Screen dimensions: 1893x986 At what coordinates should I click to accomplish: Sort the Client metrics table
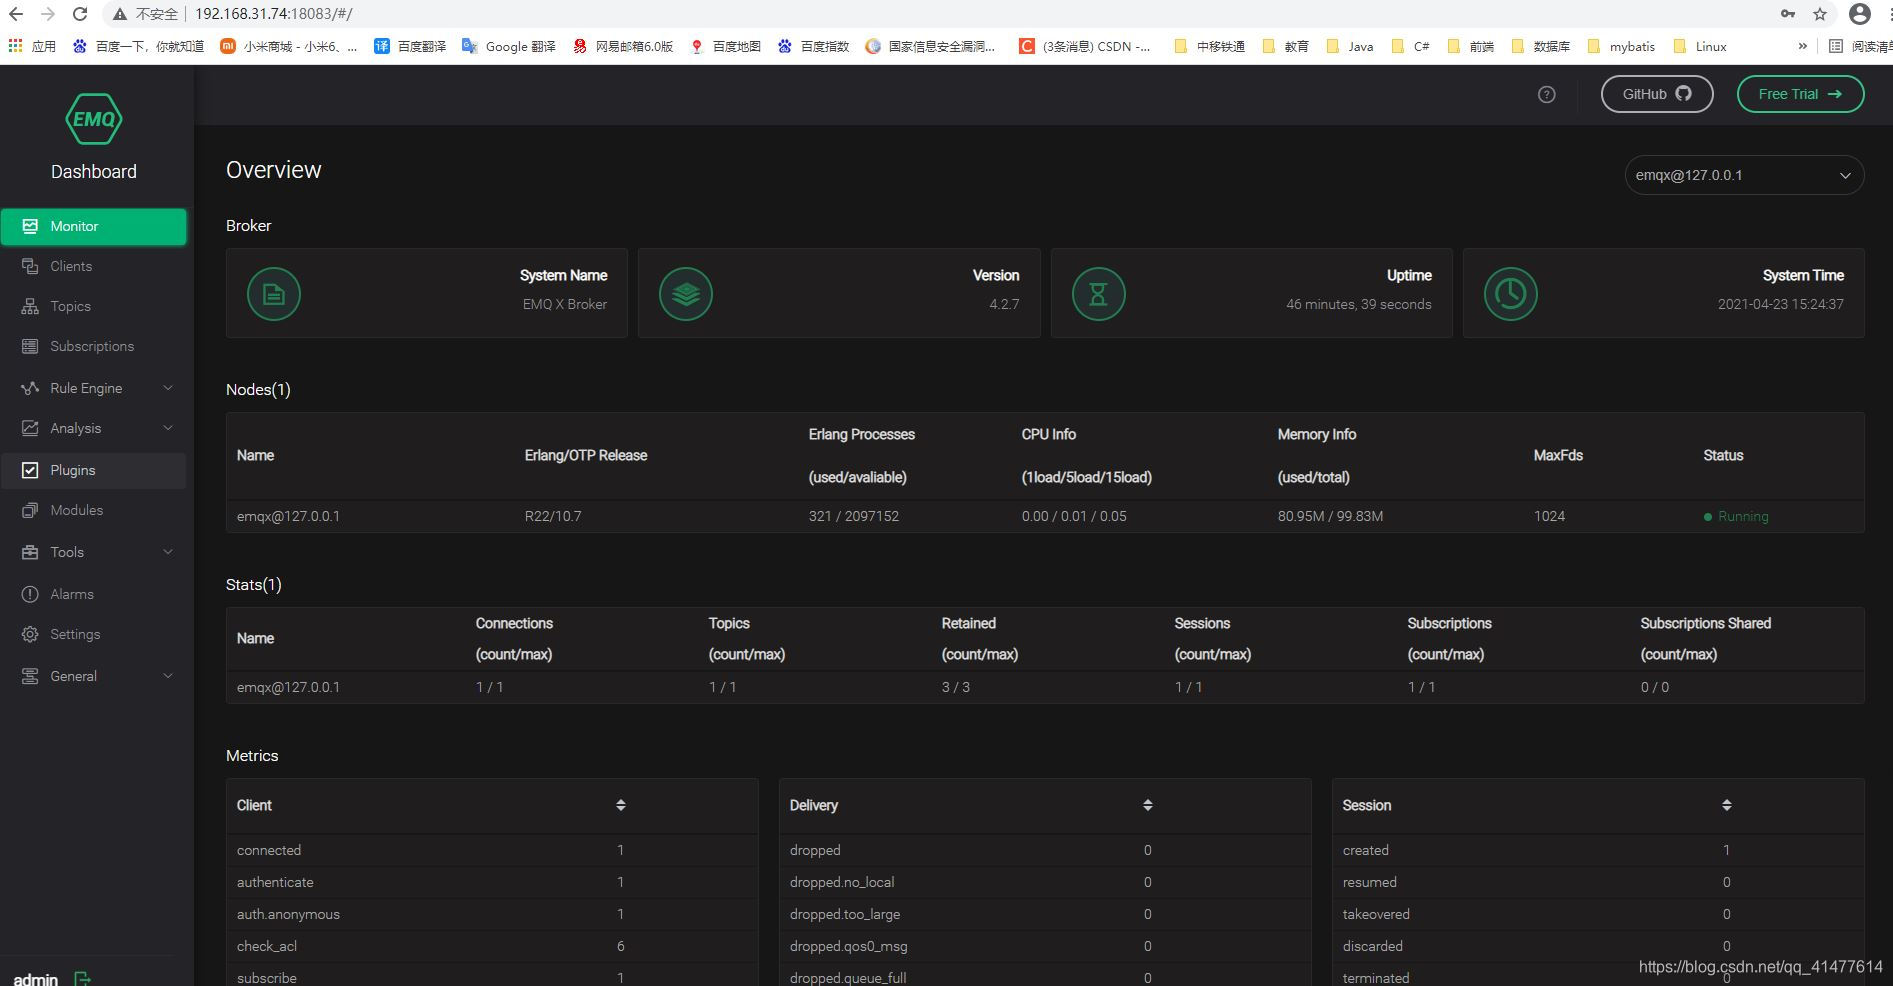click(621, 805)
